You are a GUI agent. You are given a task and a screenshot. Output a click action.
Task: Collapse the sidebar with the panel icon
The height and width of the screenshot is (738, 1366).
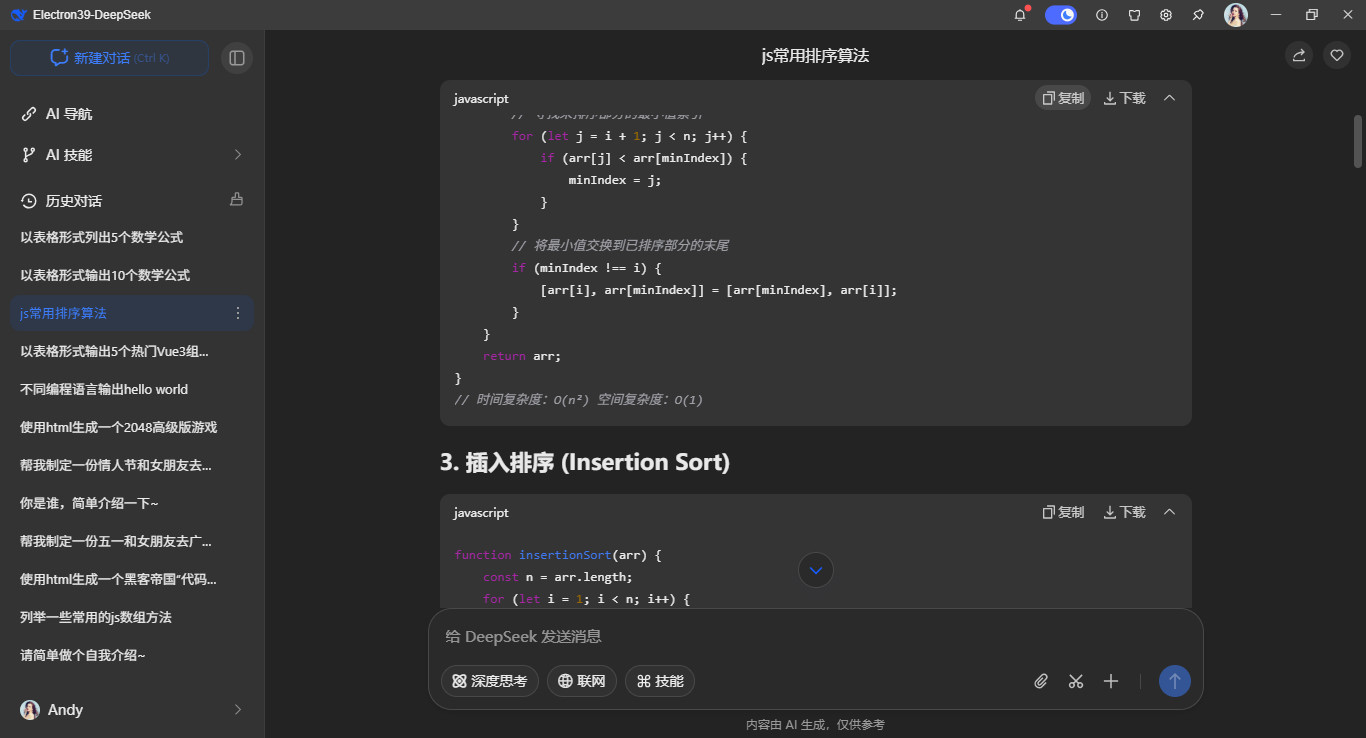236,57
